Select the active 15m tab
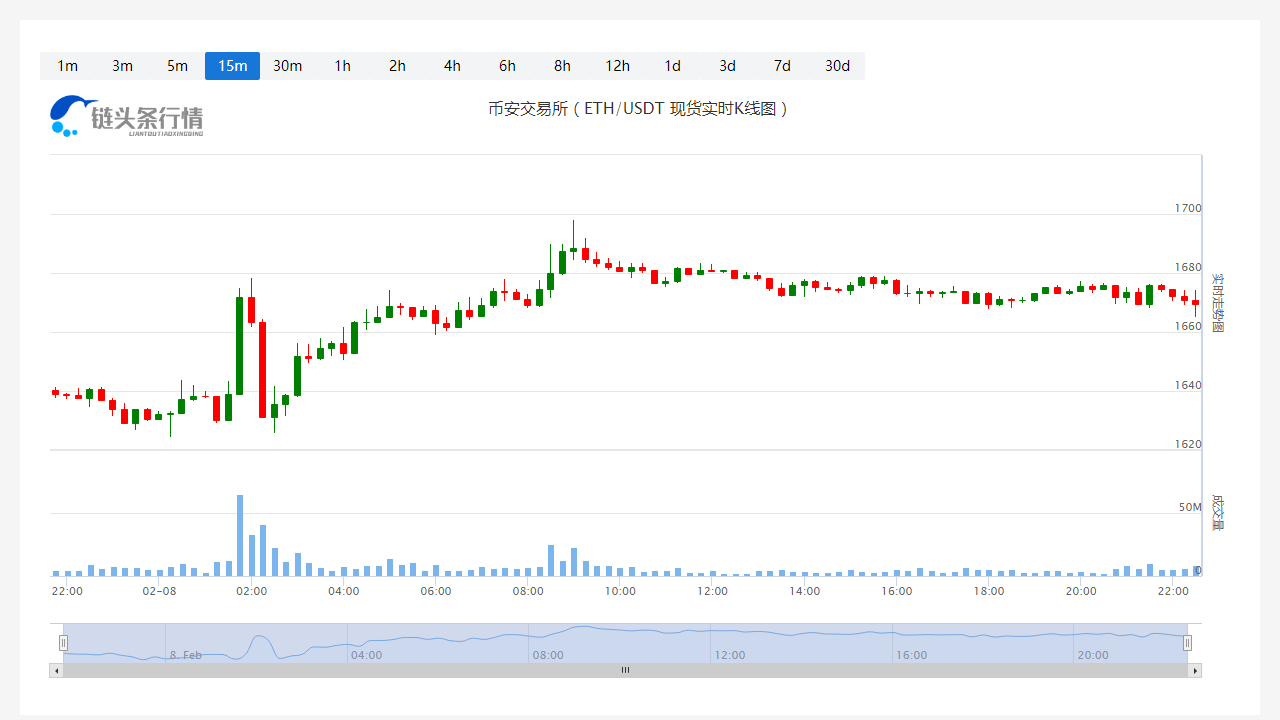Image resolution: width=1280 pixels, height=720 pixels. (x=232, y=66)
